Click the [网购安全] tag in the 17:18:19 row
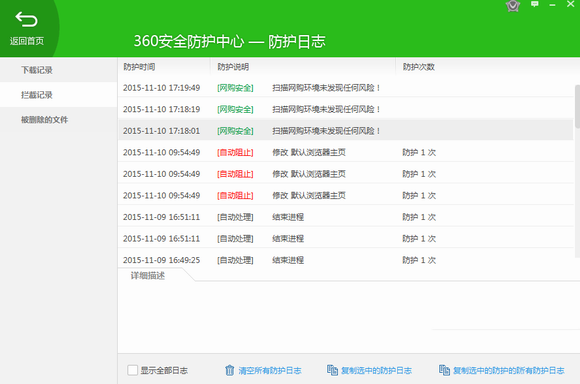The width and height of the screenshot is (580, 384). tap(235, 110)
